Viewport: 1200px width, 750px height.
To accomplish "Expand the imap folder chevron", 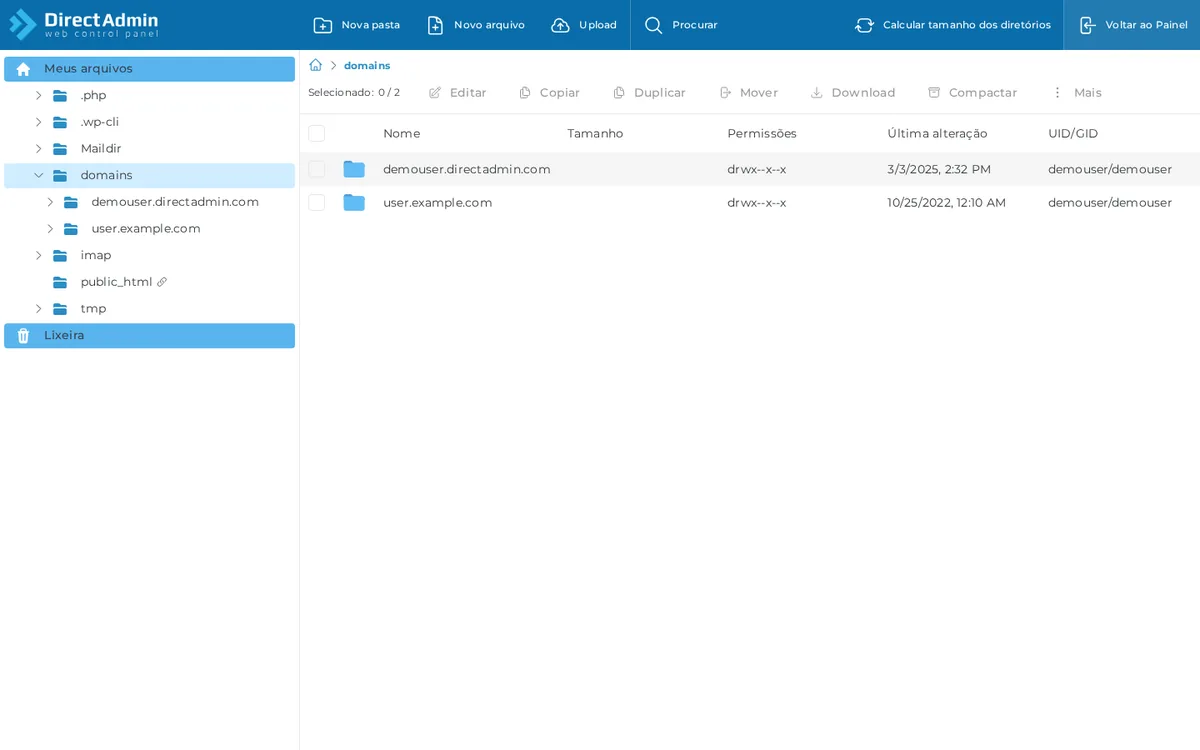I will (39, 255).
